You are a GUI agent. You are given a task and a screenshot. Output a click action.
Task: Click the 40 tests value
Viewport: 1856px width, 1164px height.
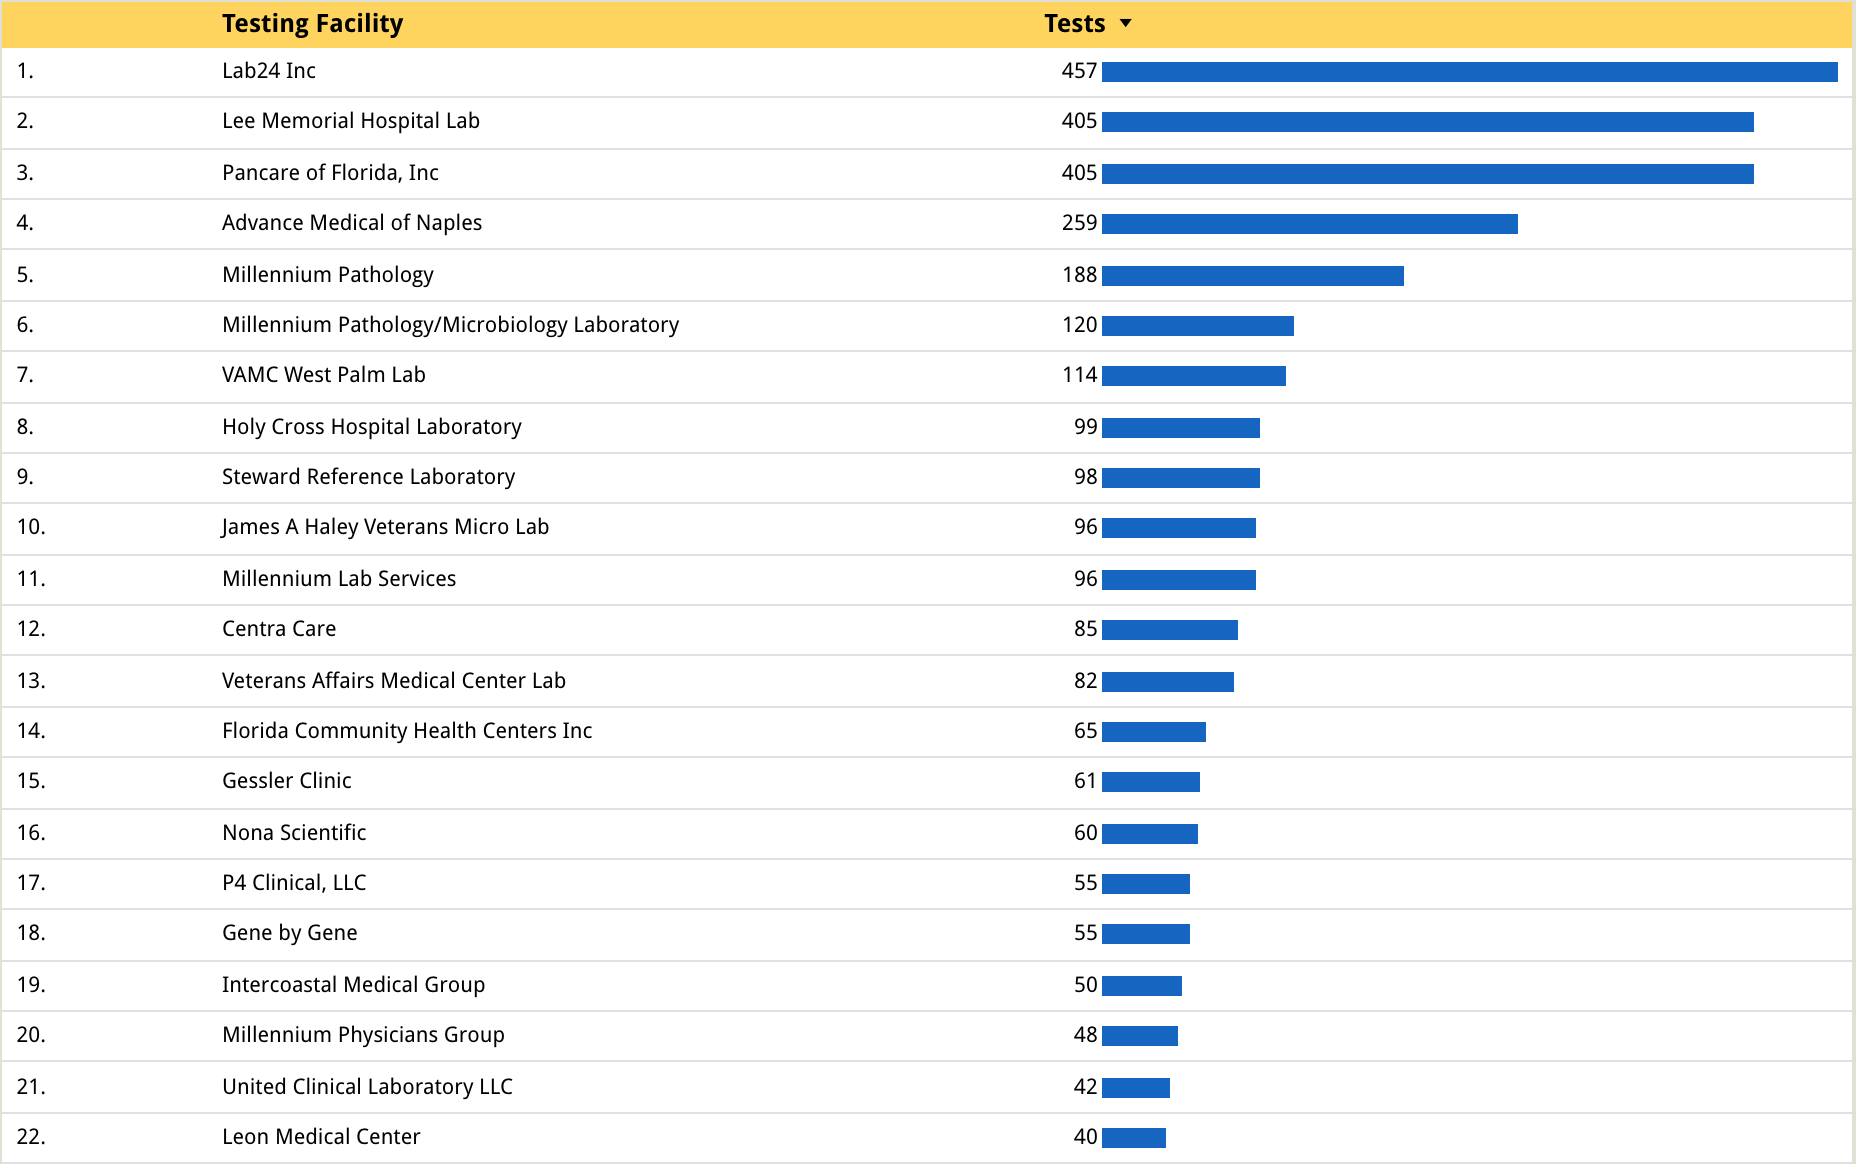1086,1137
